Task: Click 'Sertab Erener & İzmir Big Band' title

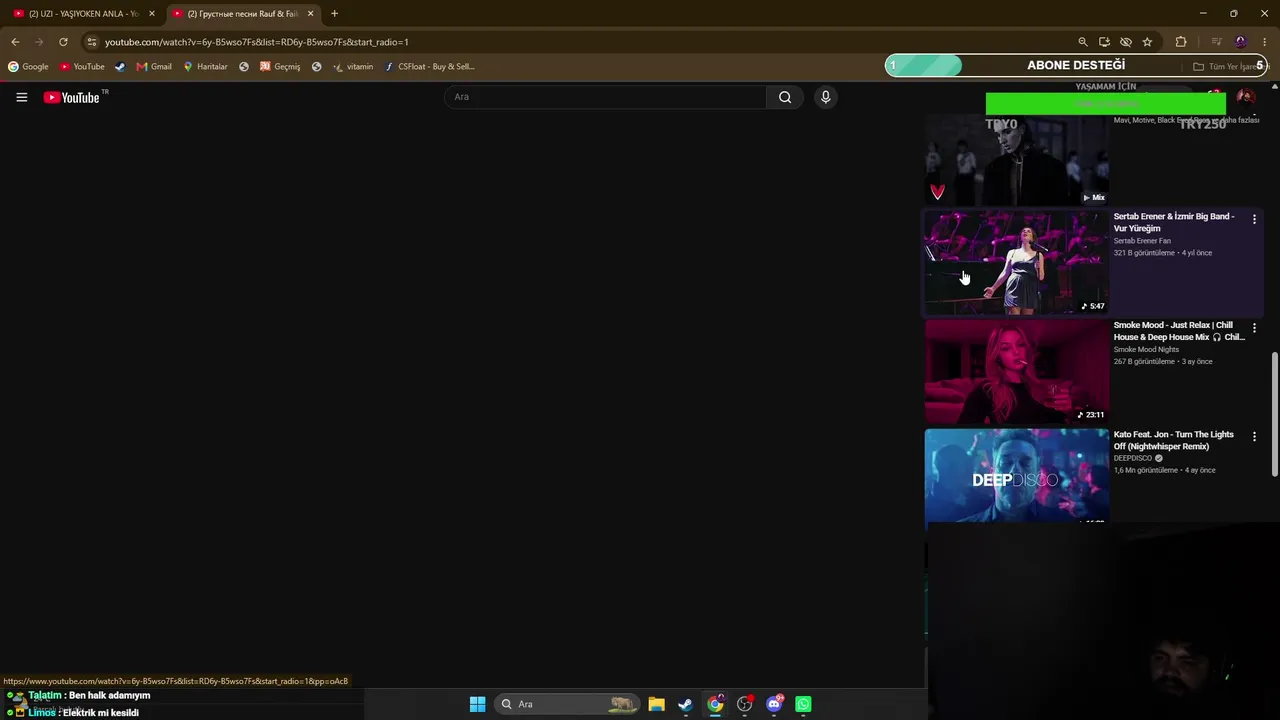Action: [1174, 222]
